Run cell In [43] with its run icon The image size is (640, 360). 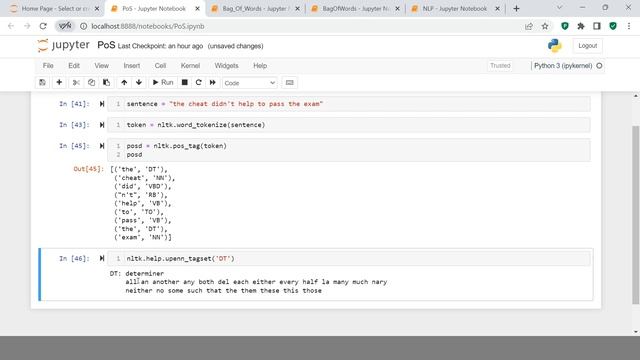click(x=102, y=125)
